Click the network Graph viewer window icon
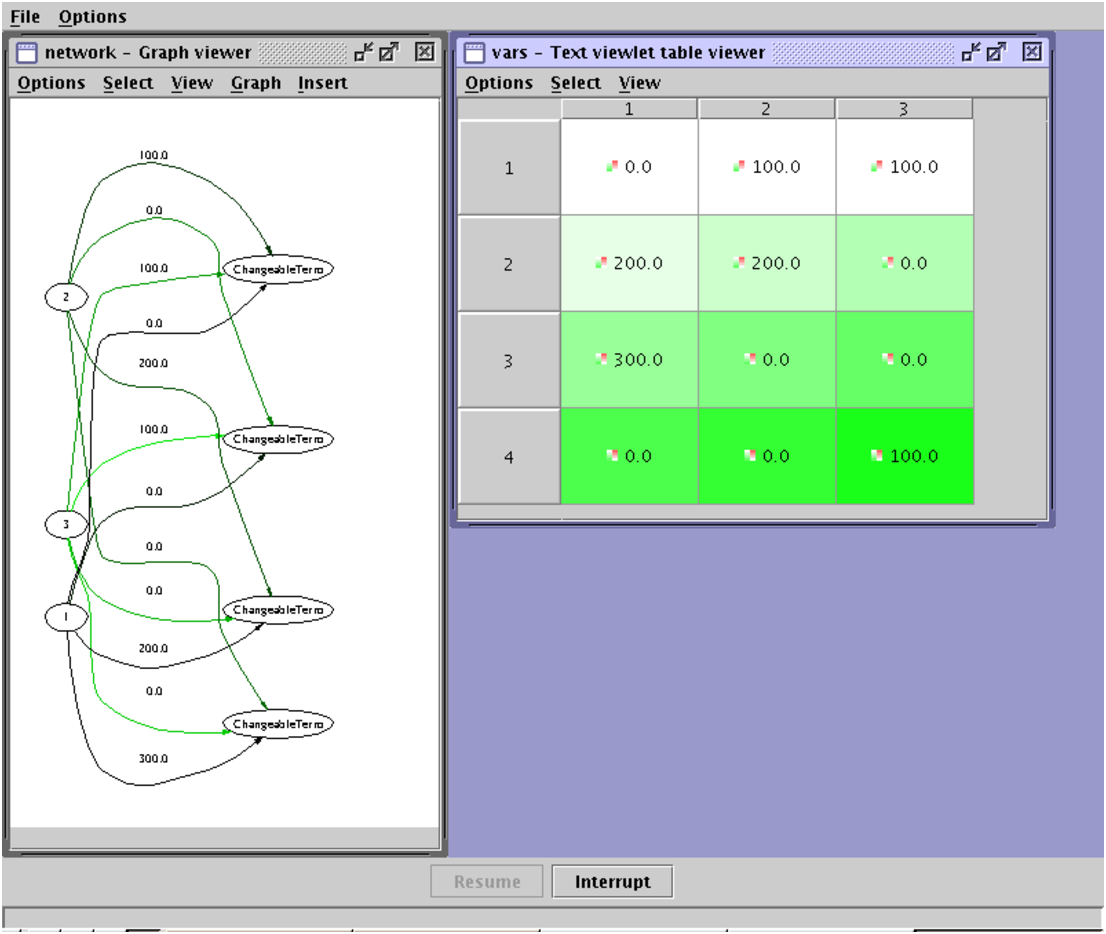The width and height of the screenshot is (1106, 934). pyautogui.click(x=28, y=52)
